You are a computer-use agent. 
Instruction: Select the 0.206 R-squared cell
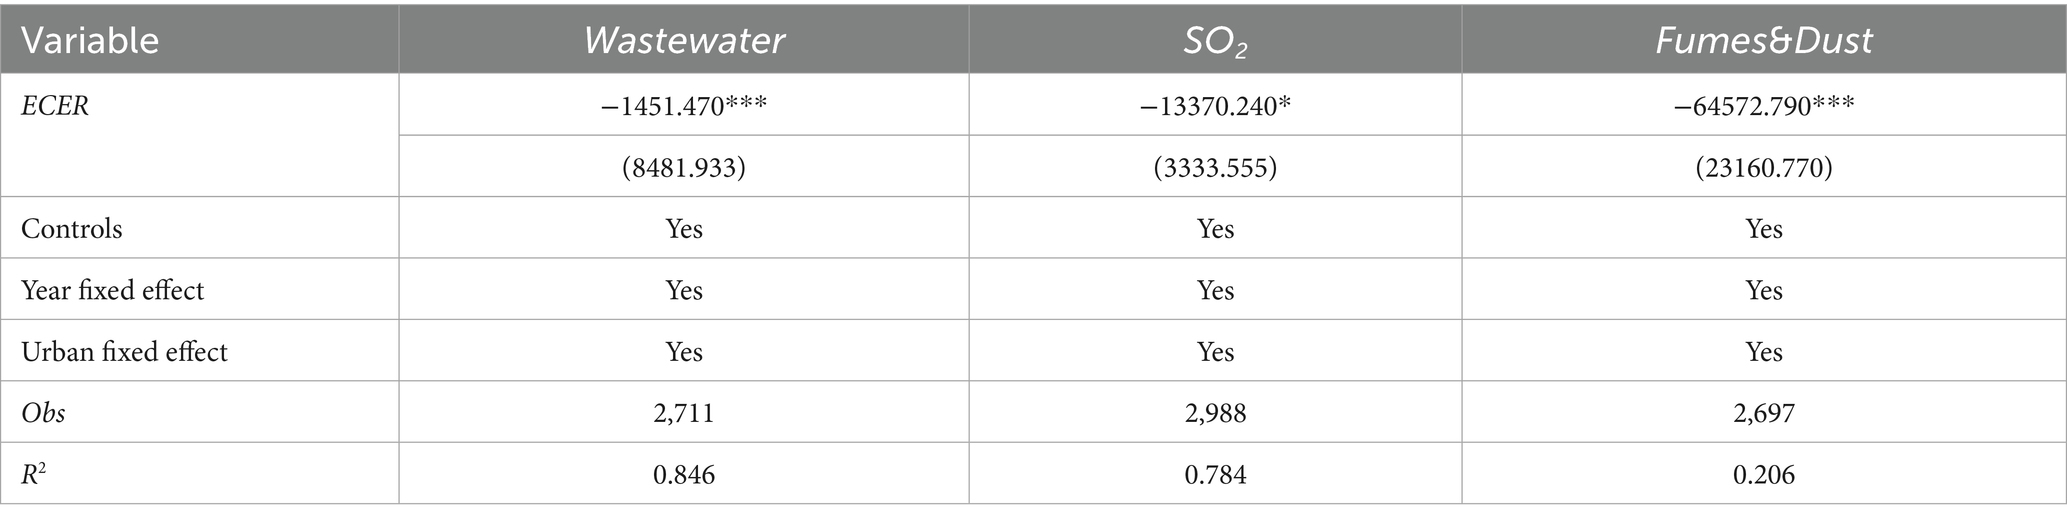1764,474
